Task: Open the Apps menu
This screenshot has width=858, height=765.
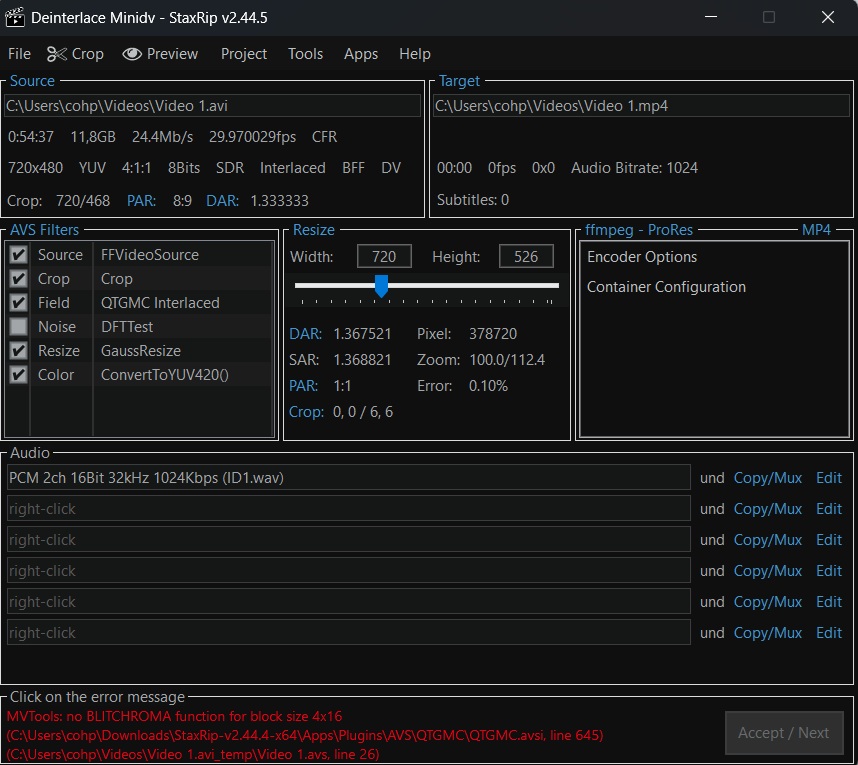Action: point(360,54)
